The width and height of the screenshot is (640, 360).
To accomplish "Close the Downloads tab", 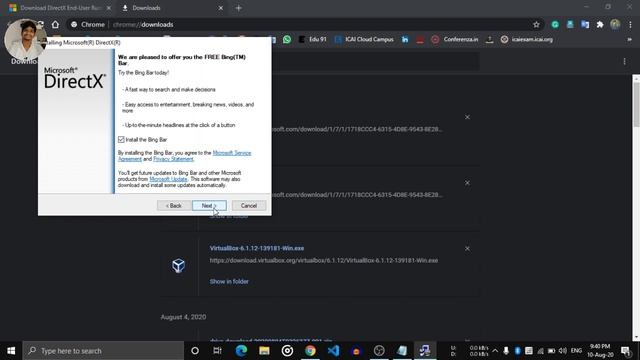I will tap(220, 8).
